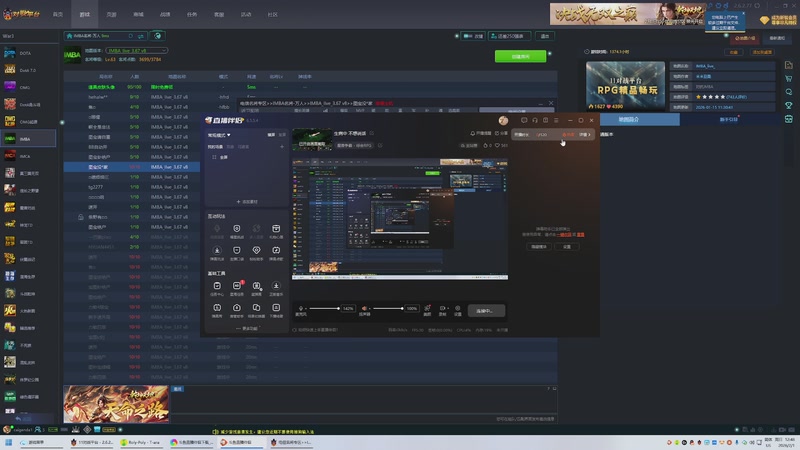Switch to highlighted map intro tab in right panel
Image resolution: width=800 pixels, height=450 pixels.
tap(629, 119)
